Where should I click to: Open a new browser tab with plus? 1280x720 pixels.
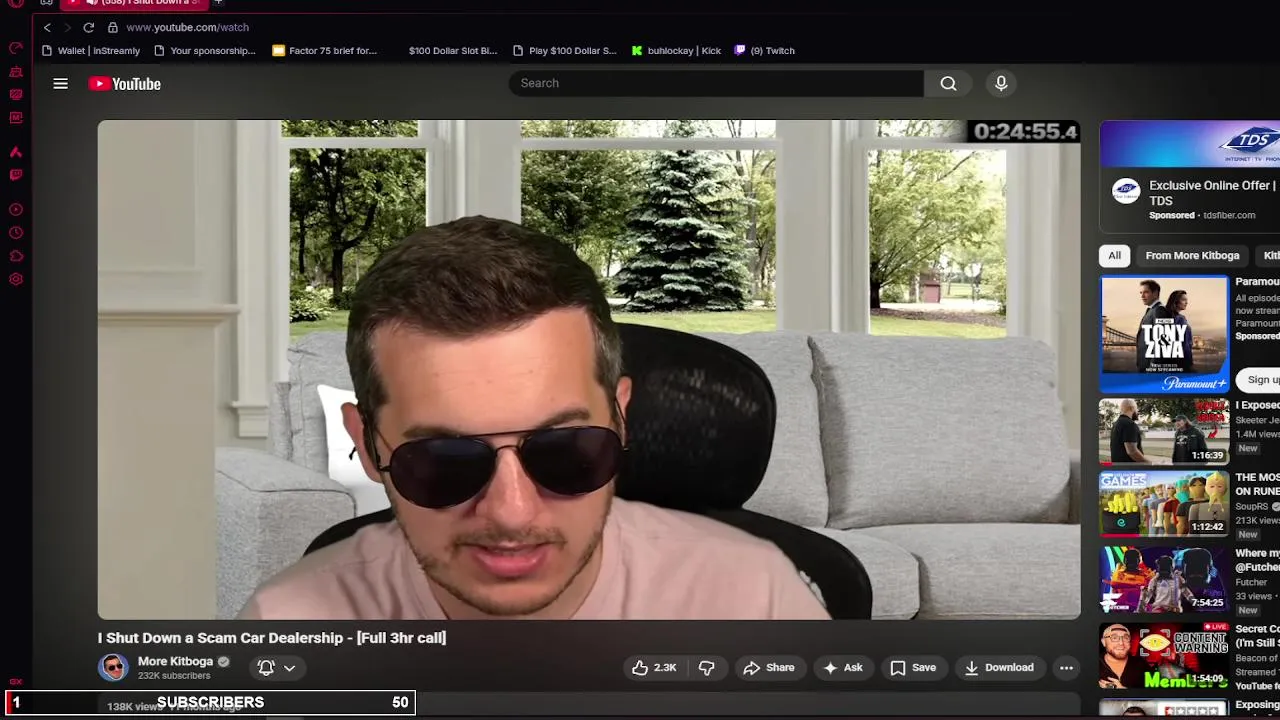tap(218, 3)
